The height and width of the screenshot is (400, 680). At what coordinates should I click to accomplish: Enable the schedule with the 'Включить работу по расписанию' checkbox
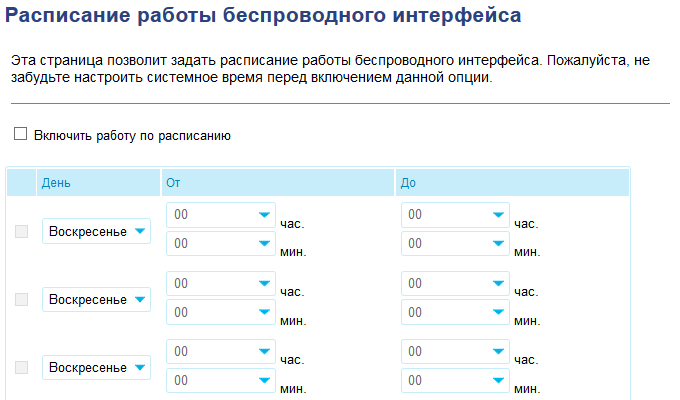[21, 134]
